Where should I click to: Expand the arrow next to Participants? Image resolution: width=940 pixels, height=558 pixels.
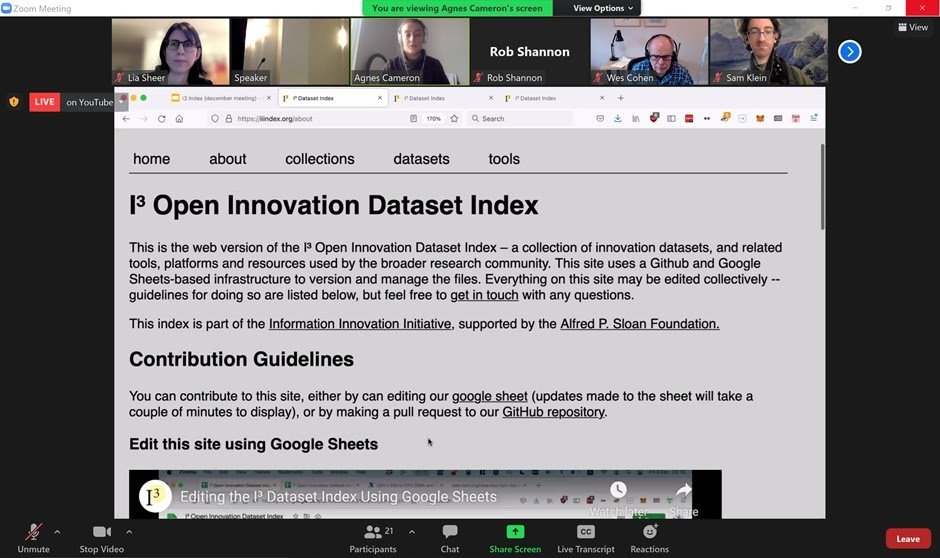coord(412,532)
